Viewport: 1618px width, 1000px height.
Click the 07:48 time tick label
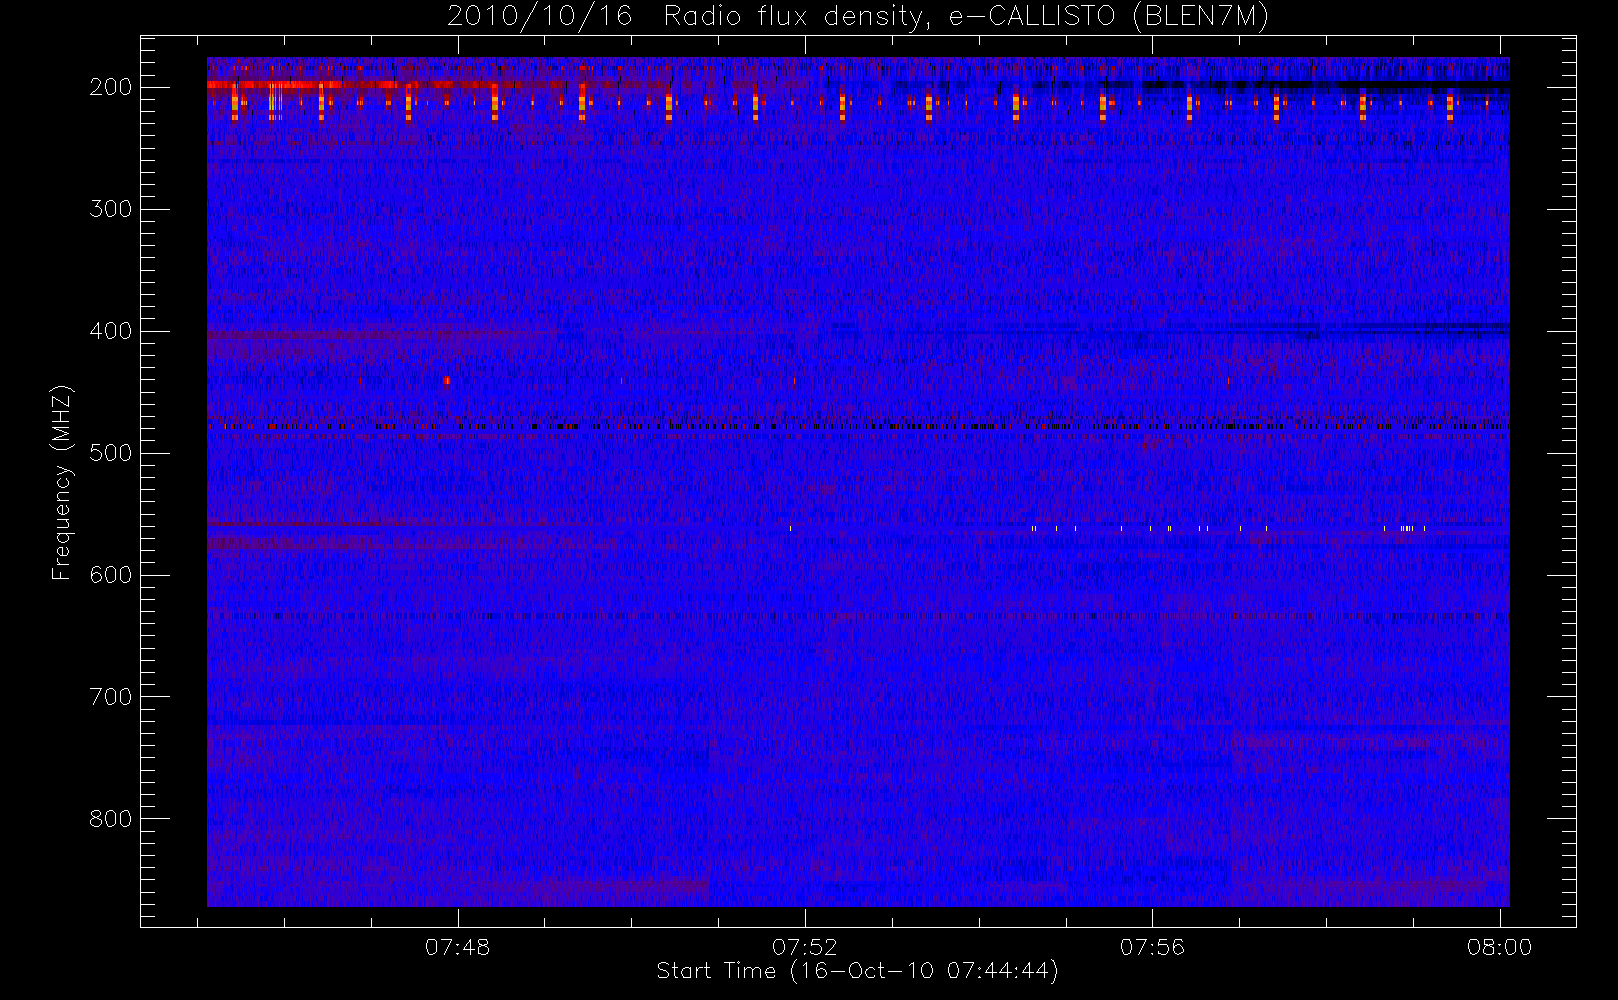458,947
